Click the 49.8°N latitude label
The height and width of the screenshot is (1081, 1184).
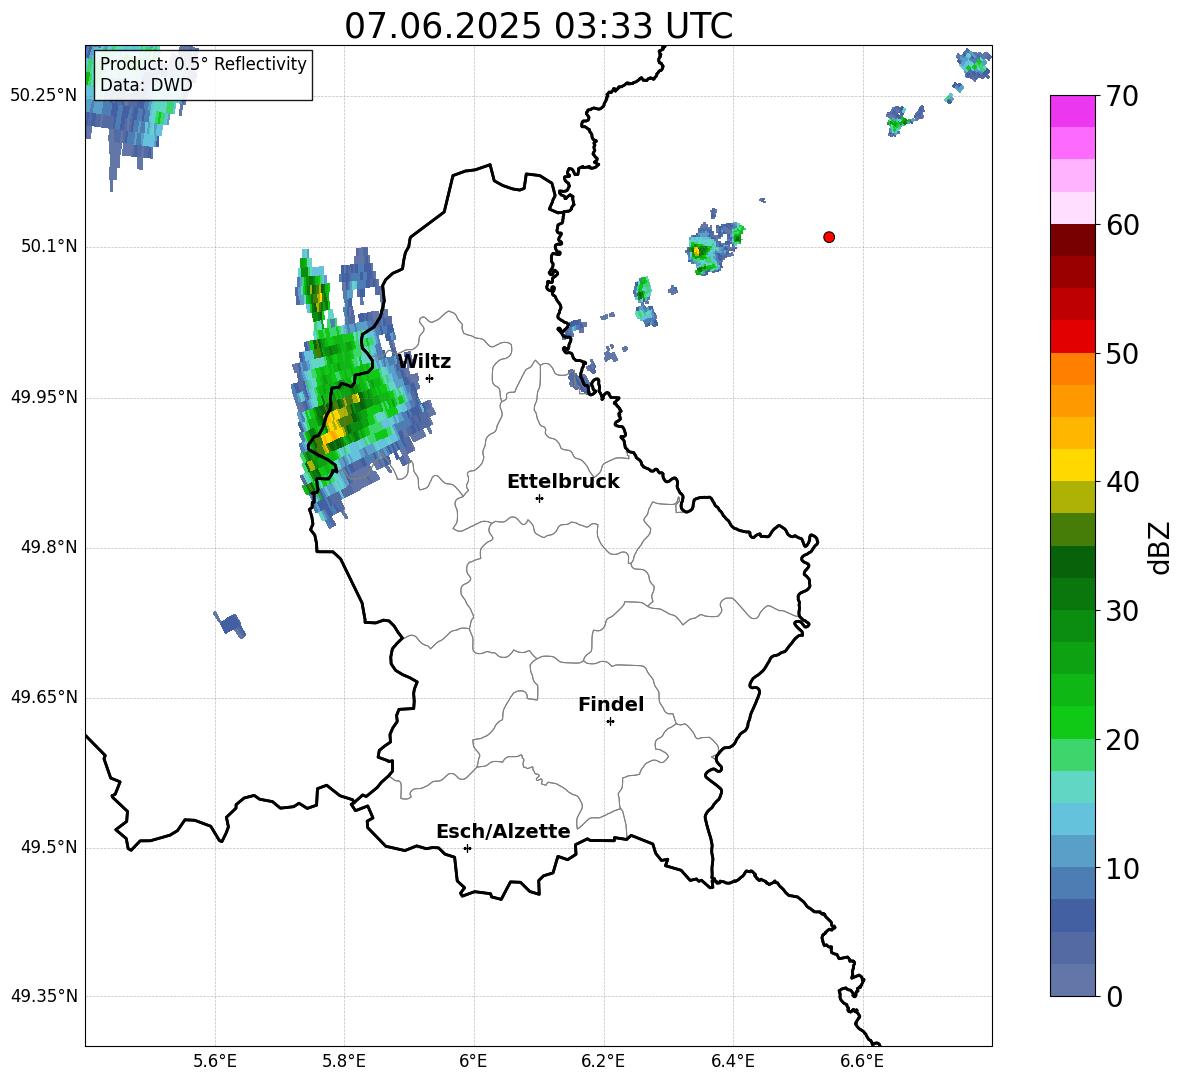49,547
